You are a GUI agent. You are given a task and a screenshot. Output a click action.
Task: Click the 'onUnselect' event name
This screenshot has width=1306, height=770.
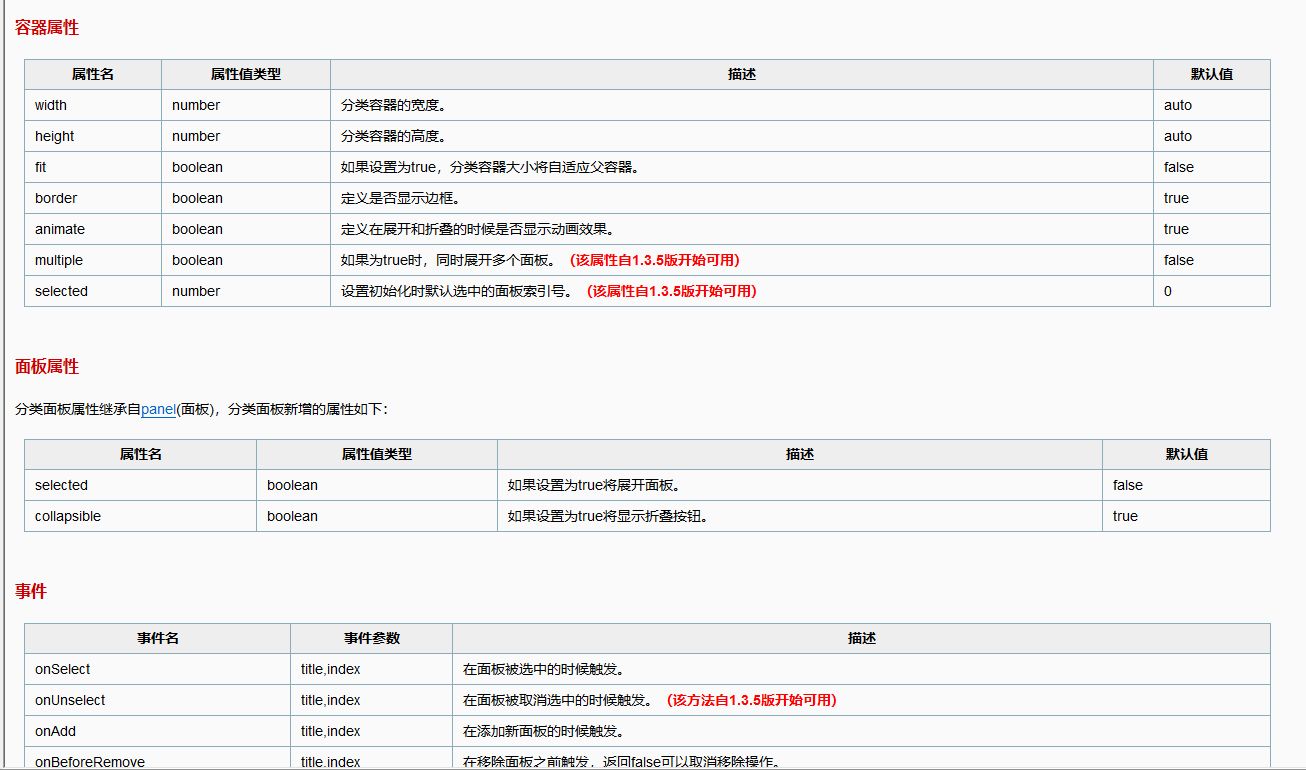point(70,700)
